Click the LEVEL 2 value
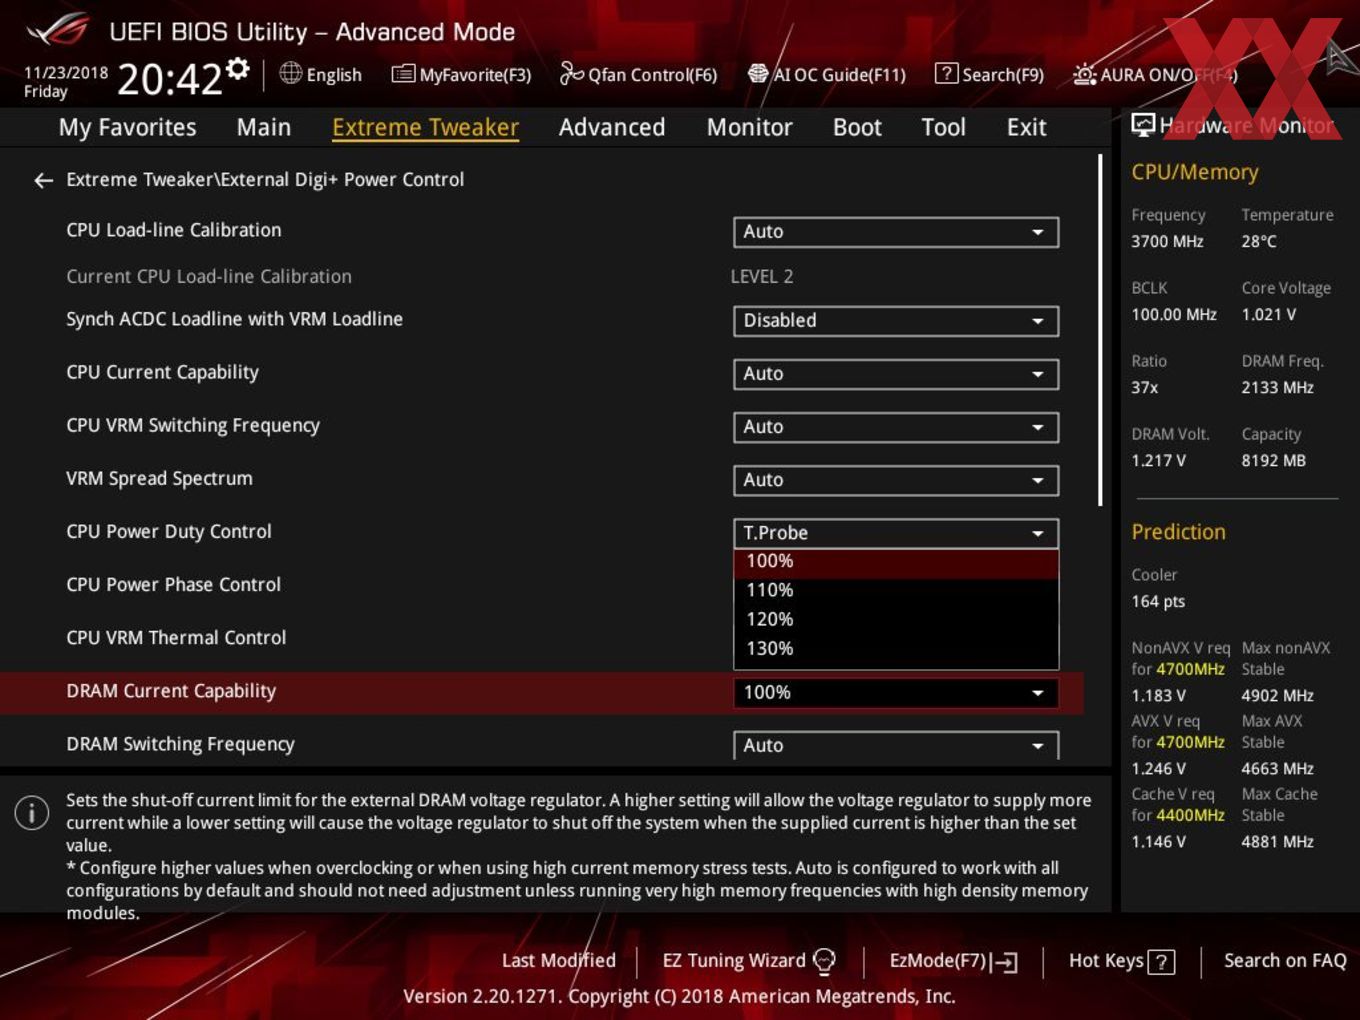Viewport: 1360px width, 1020px height. (x=762, y=277)
